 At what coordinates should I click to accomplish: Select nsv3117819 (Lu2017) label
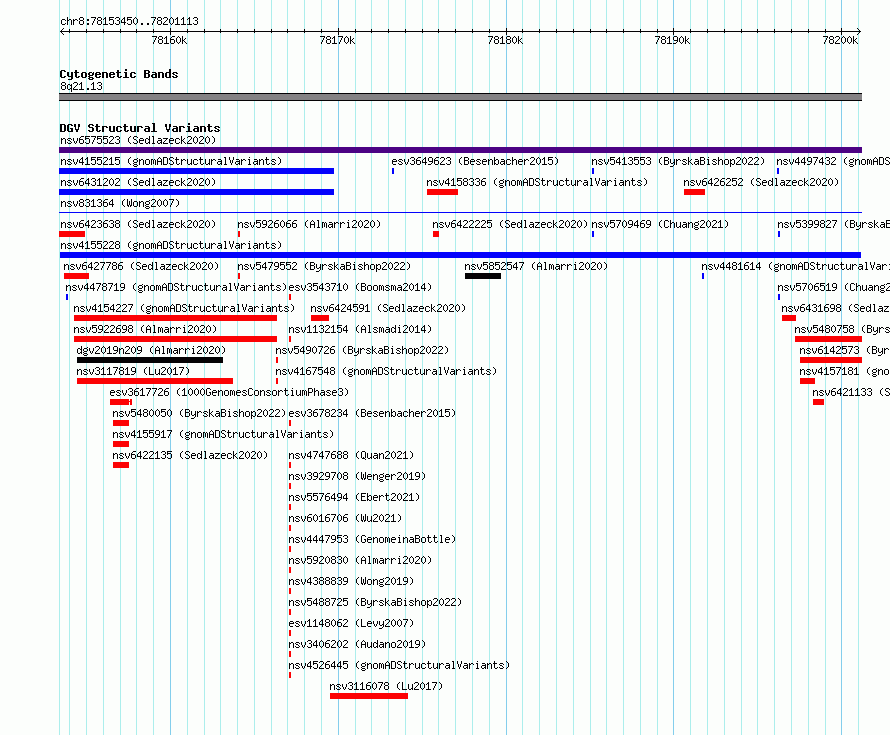click(133, 371)
